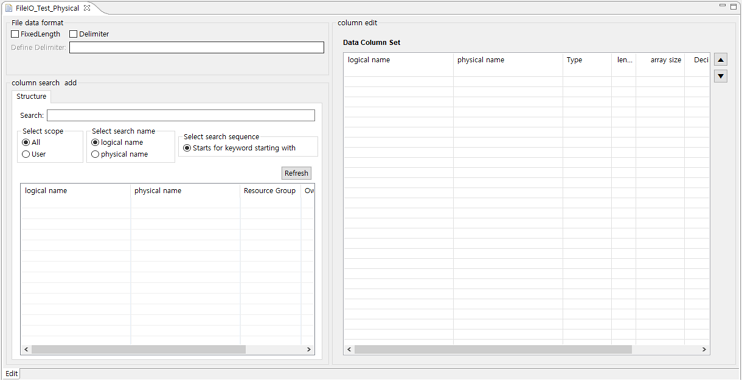This screenshot has height=380, width=742.
Task: Minimize the editor pane
Action: [x=722, y=5]
